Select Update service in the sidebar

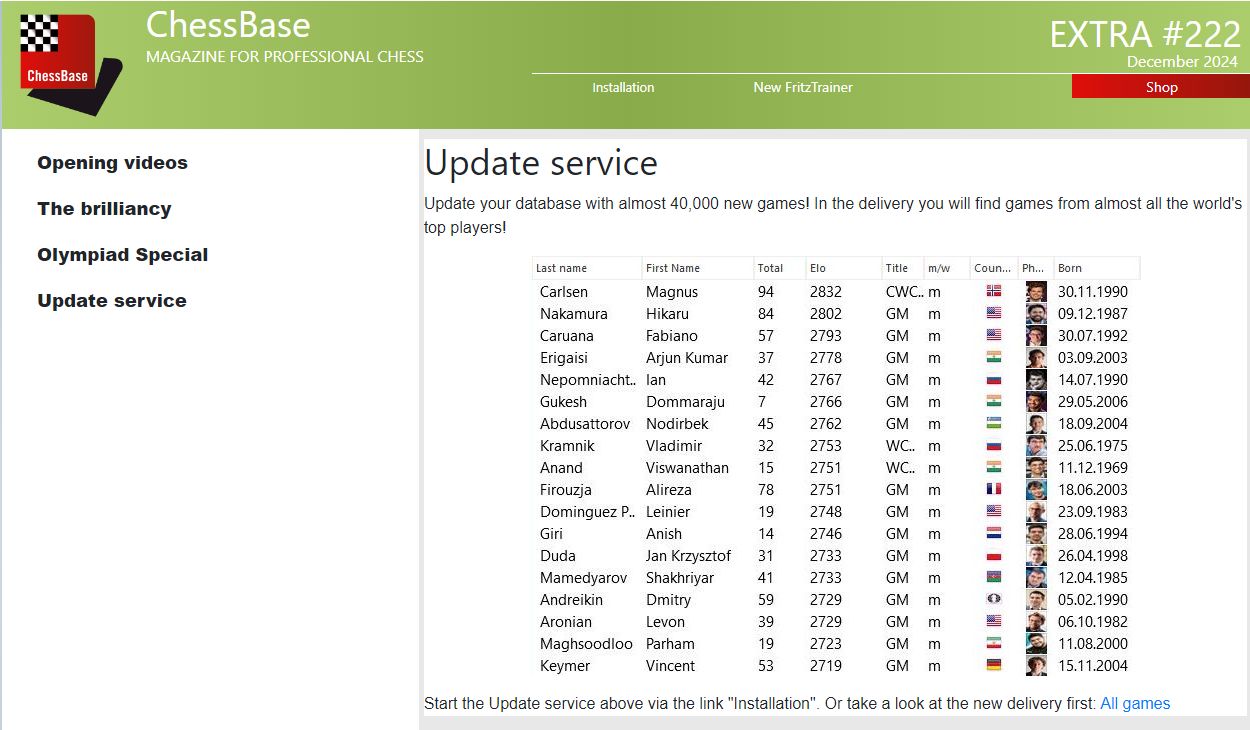click(x=111, y=301)
